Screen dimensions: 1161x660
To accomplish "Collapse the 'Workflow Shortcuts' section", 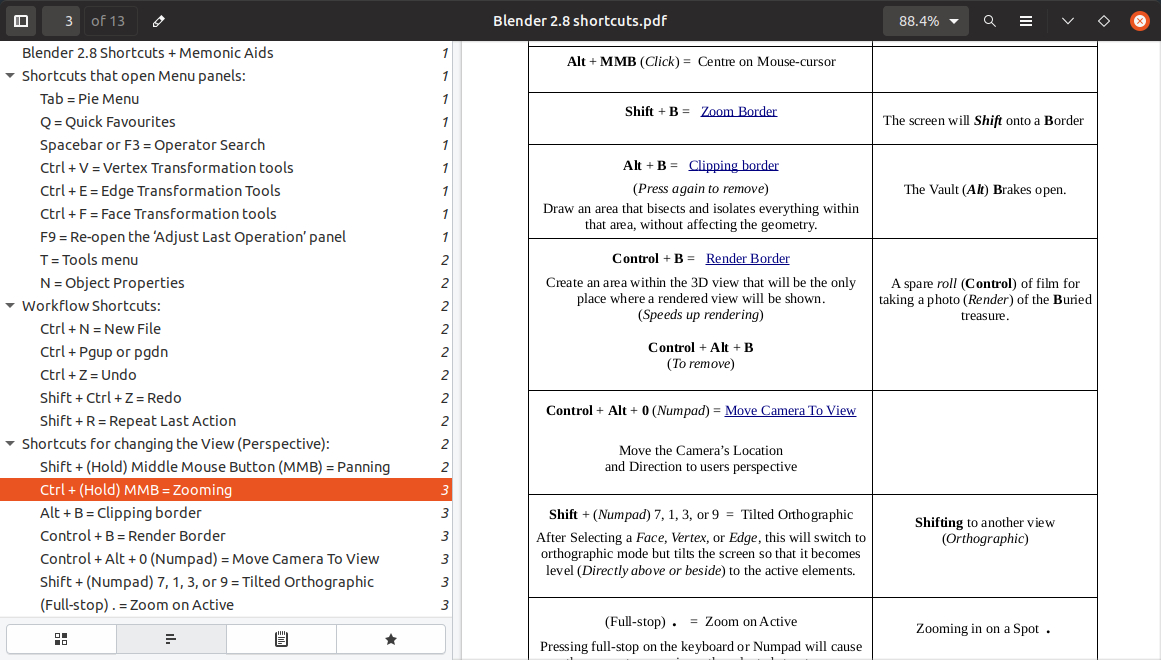I will click(x=10, y=305).
